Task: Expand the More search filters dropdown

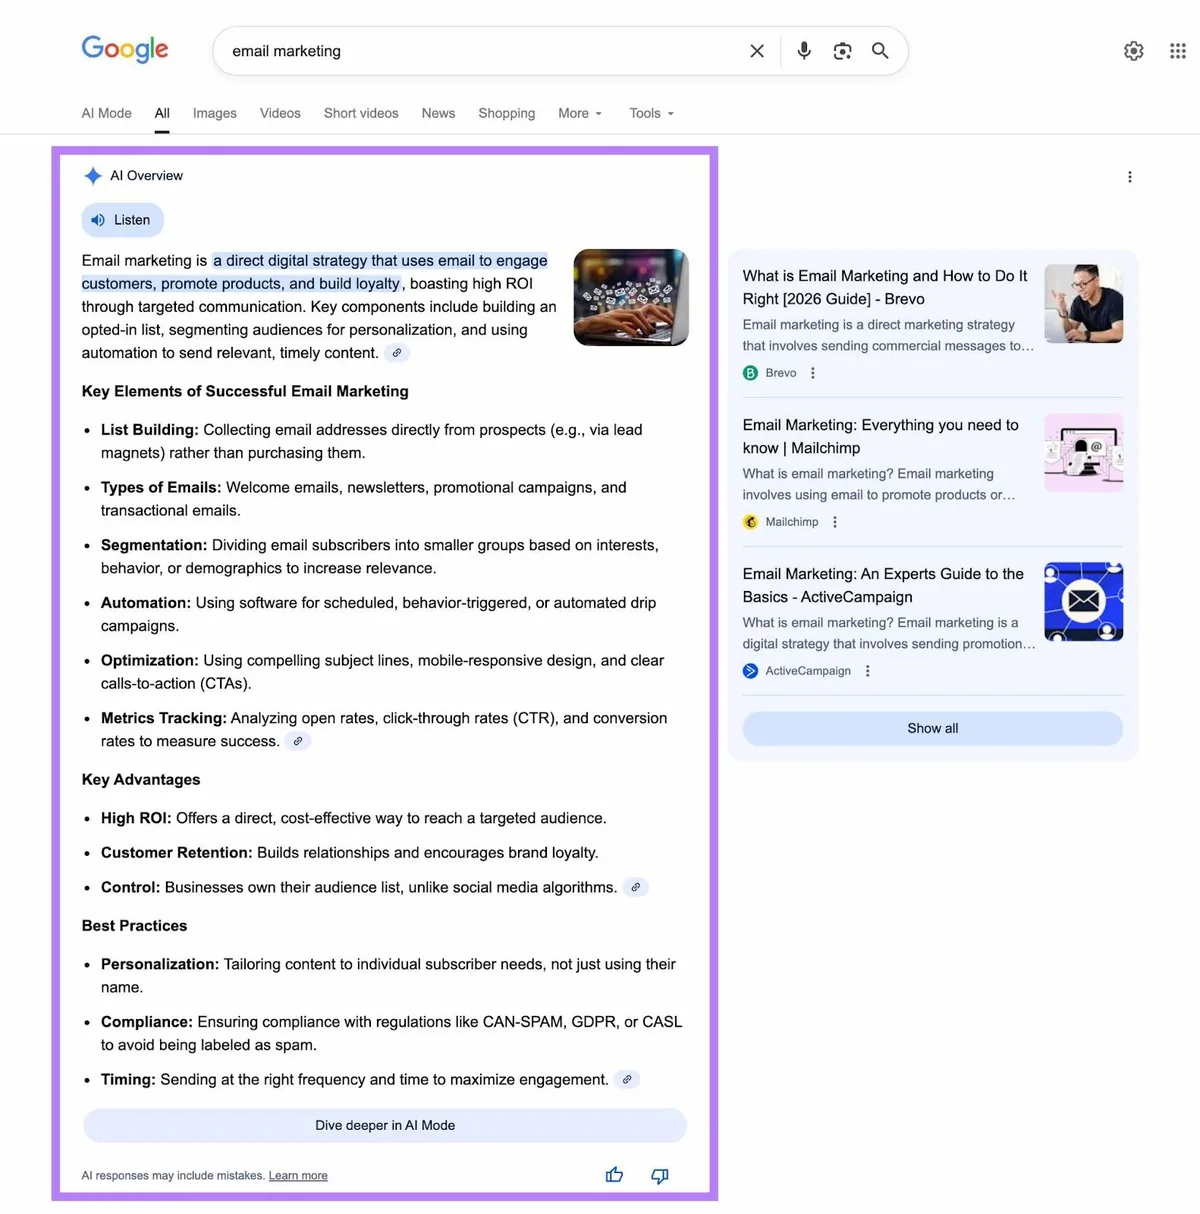Action: [580, 113]
